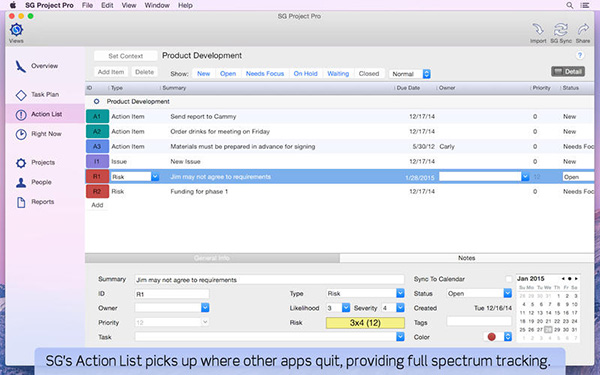Select the A2 action item badge
600x375 pixels.
click(x=97, y=131)
